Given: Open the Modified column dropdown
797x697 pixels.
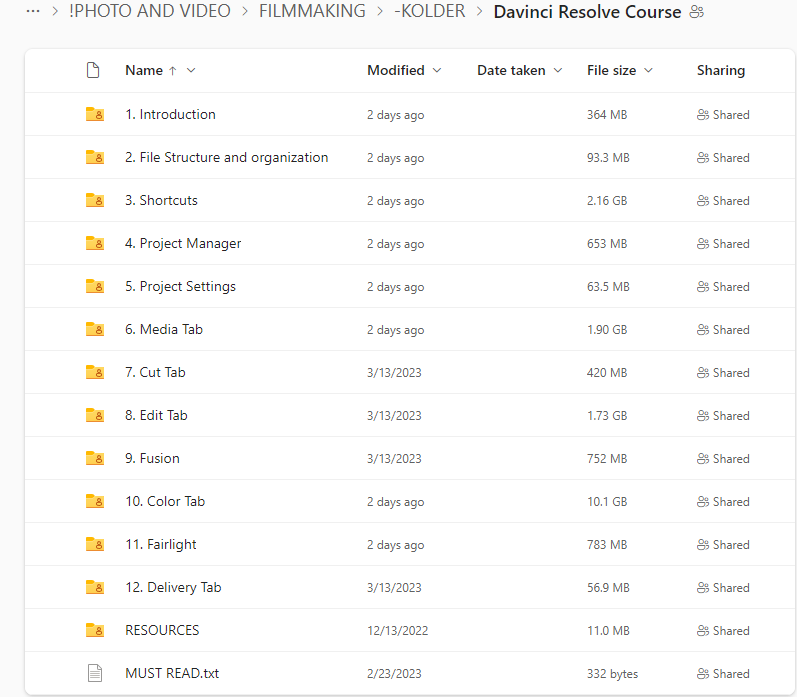Looking at the screenshot, I should [x=437, y=70].
